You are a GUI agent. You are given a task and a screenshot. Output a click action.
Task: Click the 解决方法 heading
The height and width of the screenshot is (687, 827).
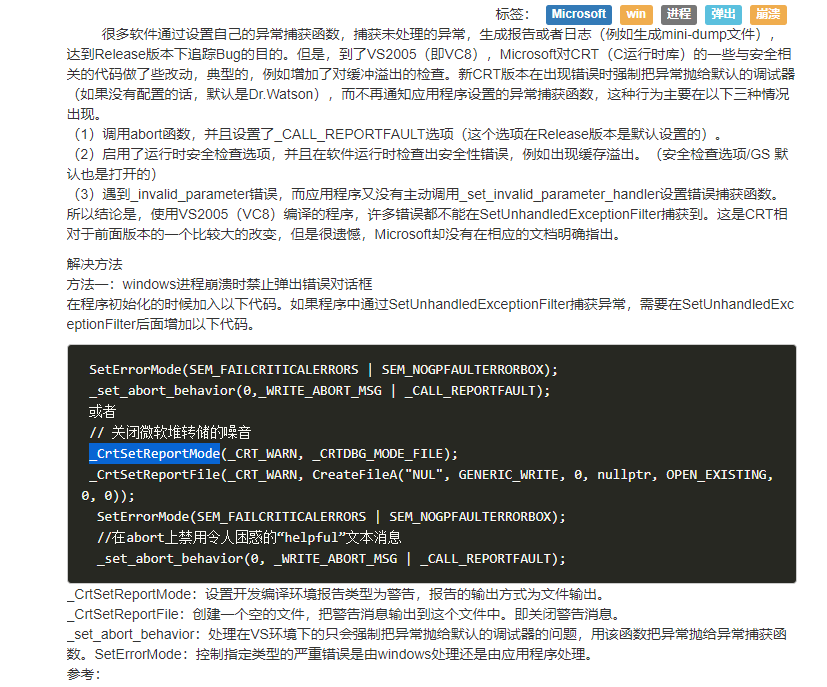[94, 264]
